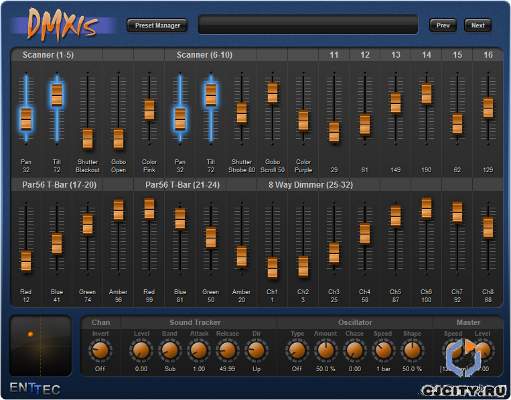Image resolution: width=511 pixels, height=400 pixels.
Task: Click the Oscillator Amount knob
Action: click(x=326, y=350)
